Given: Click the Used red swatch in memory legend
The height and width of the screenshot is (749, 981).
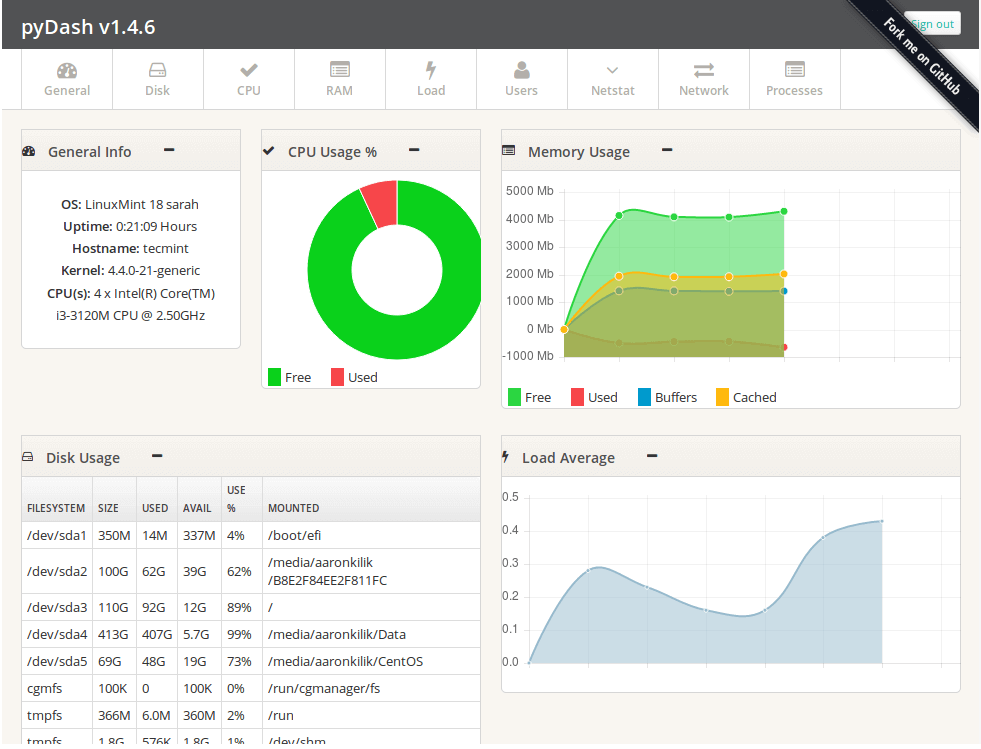Looking at the screenshot, I should (x=577, y=397).
